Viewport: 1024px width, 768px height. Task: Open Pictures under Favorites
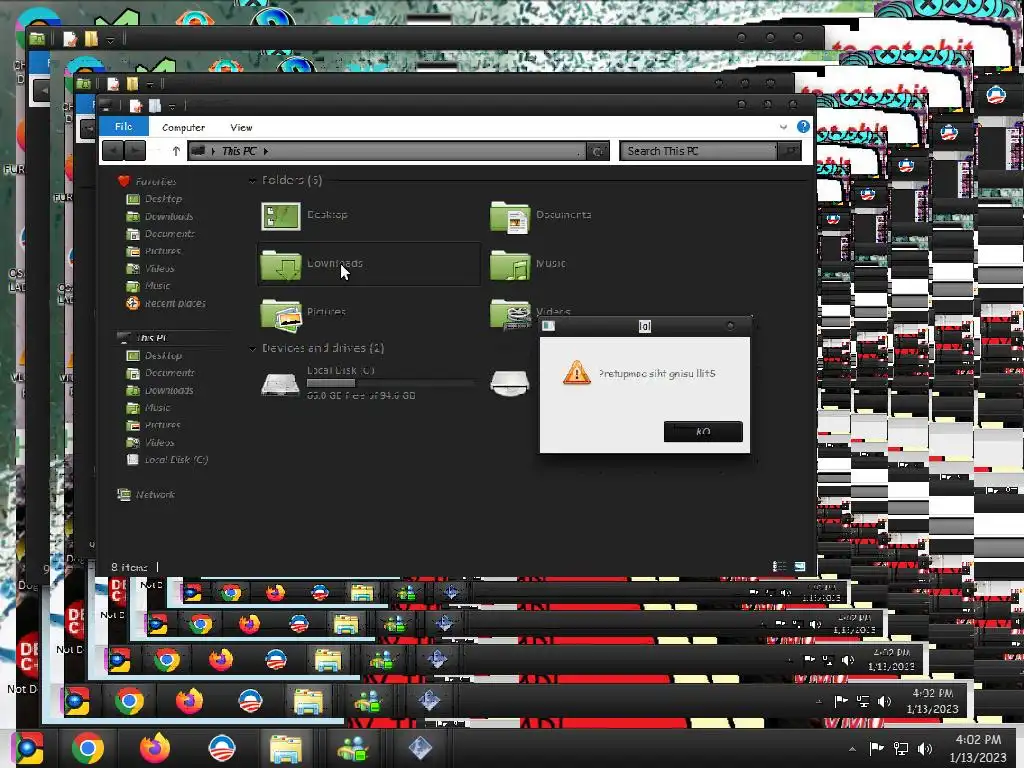click(x=162, y=251)
